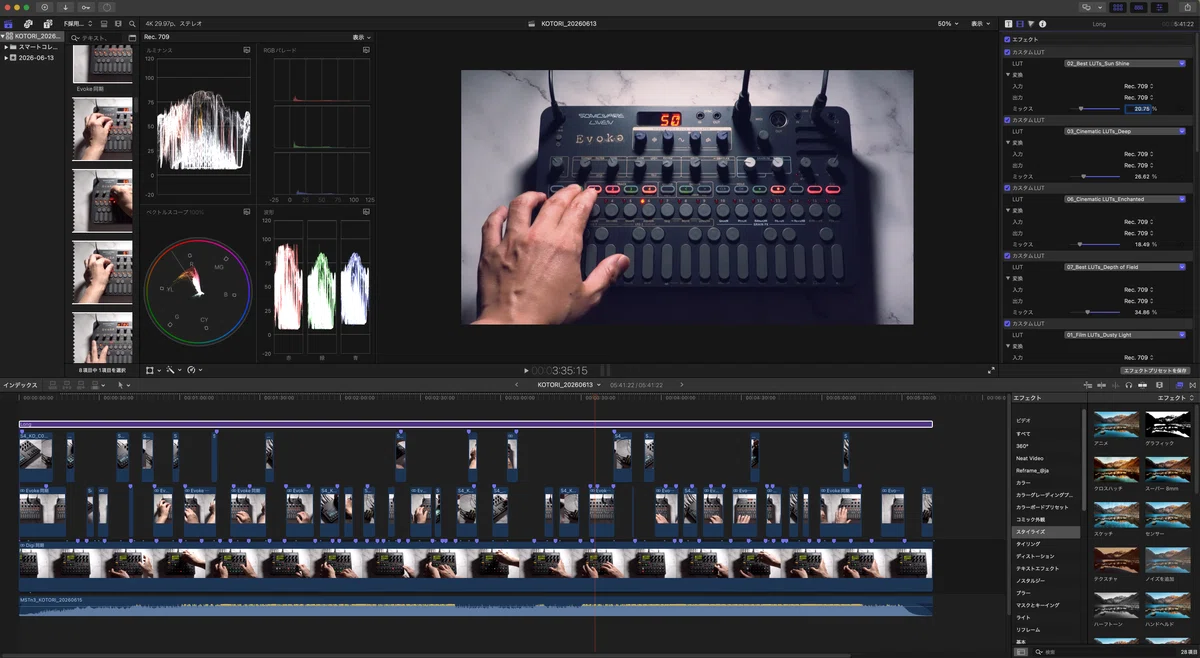Open the Libraries sidebar clapperboard icon

click(x=9, y=23)
